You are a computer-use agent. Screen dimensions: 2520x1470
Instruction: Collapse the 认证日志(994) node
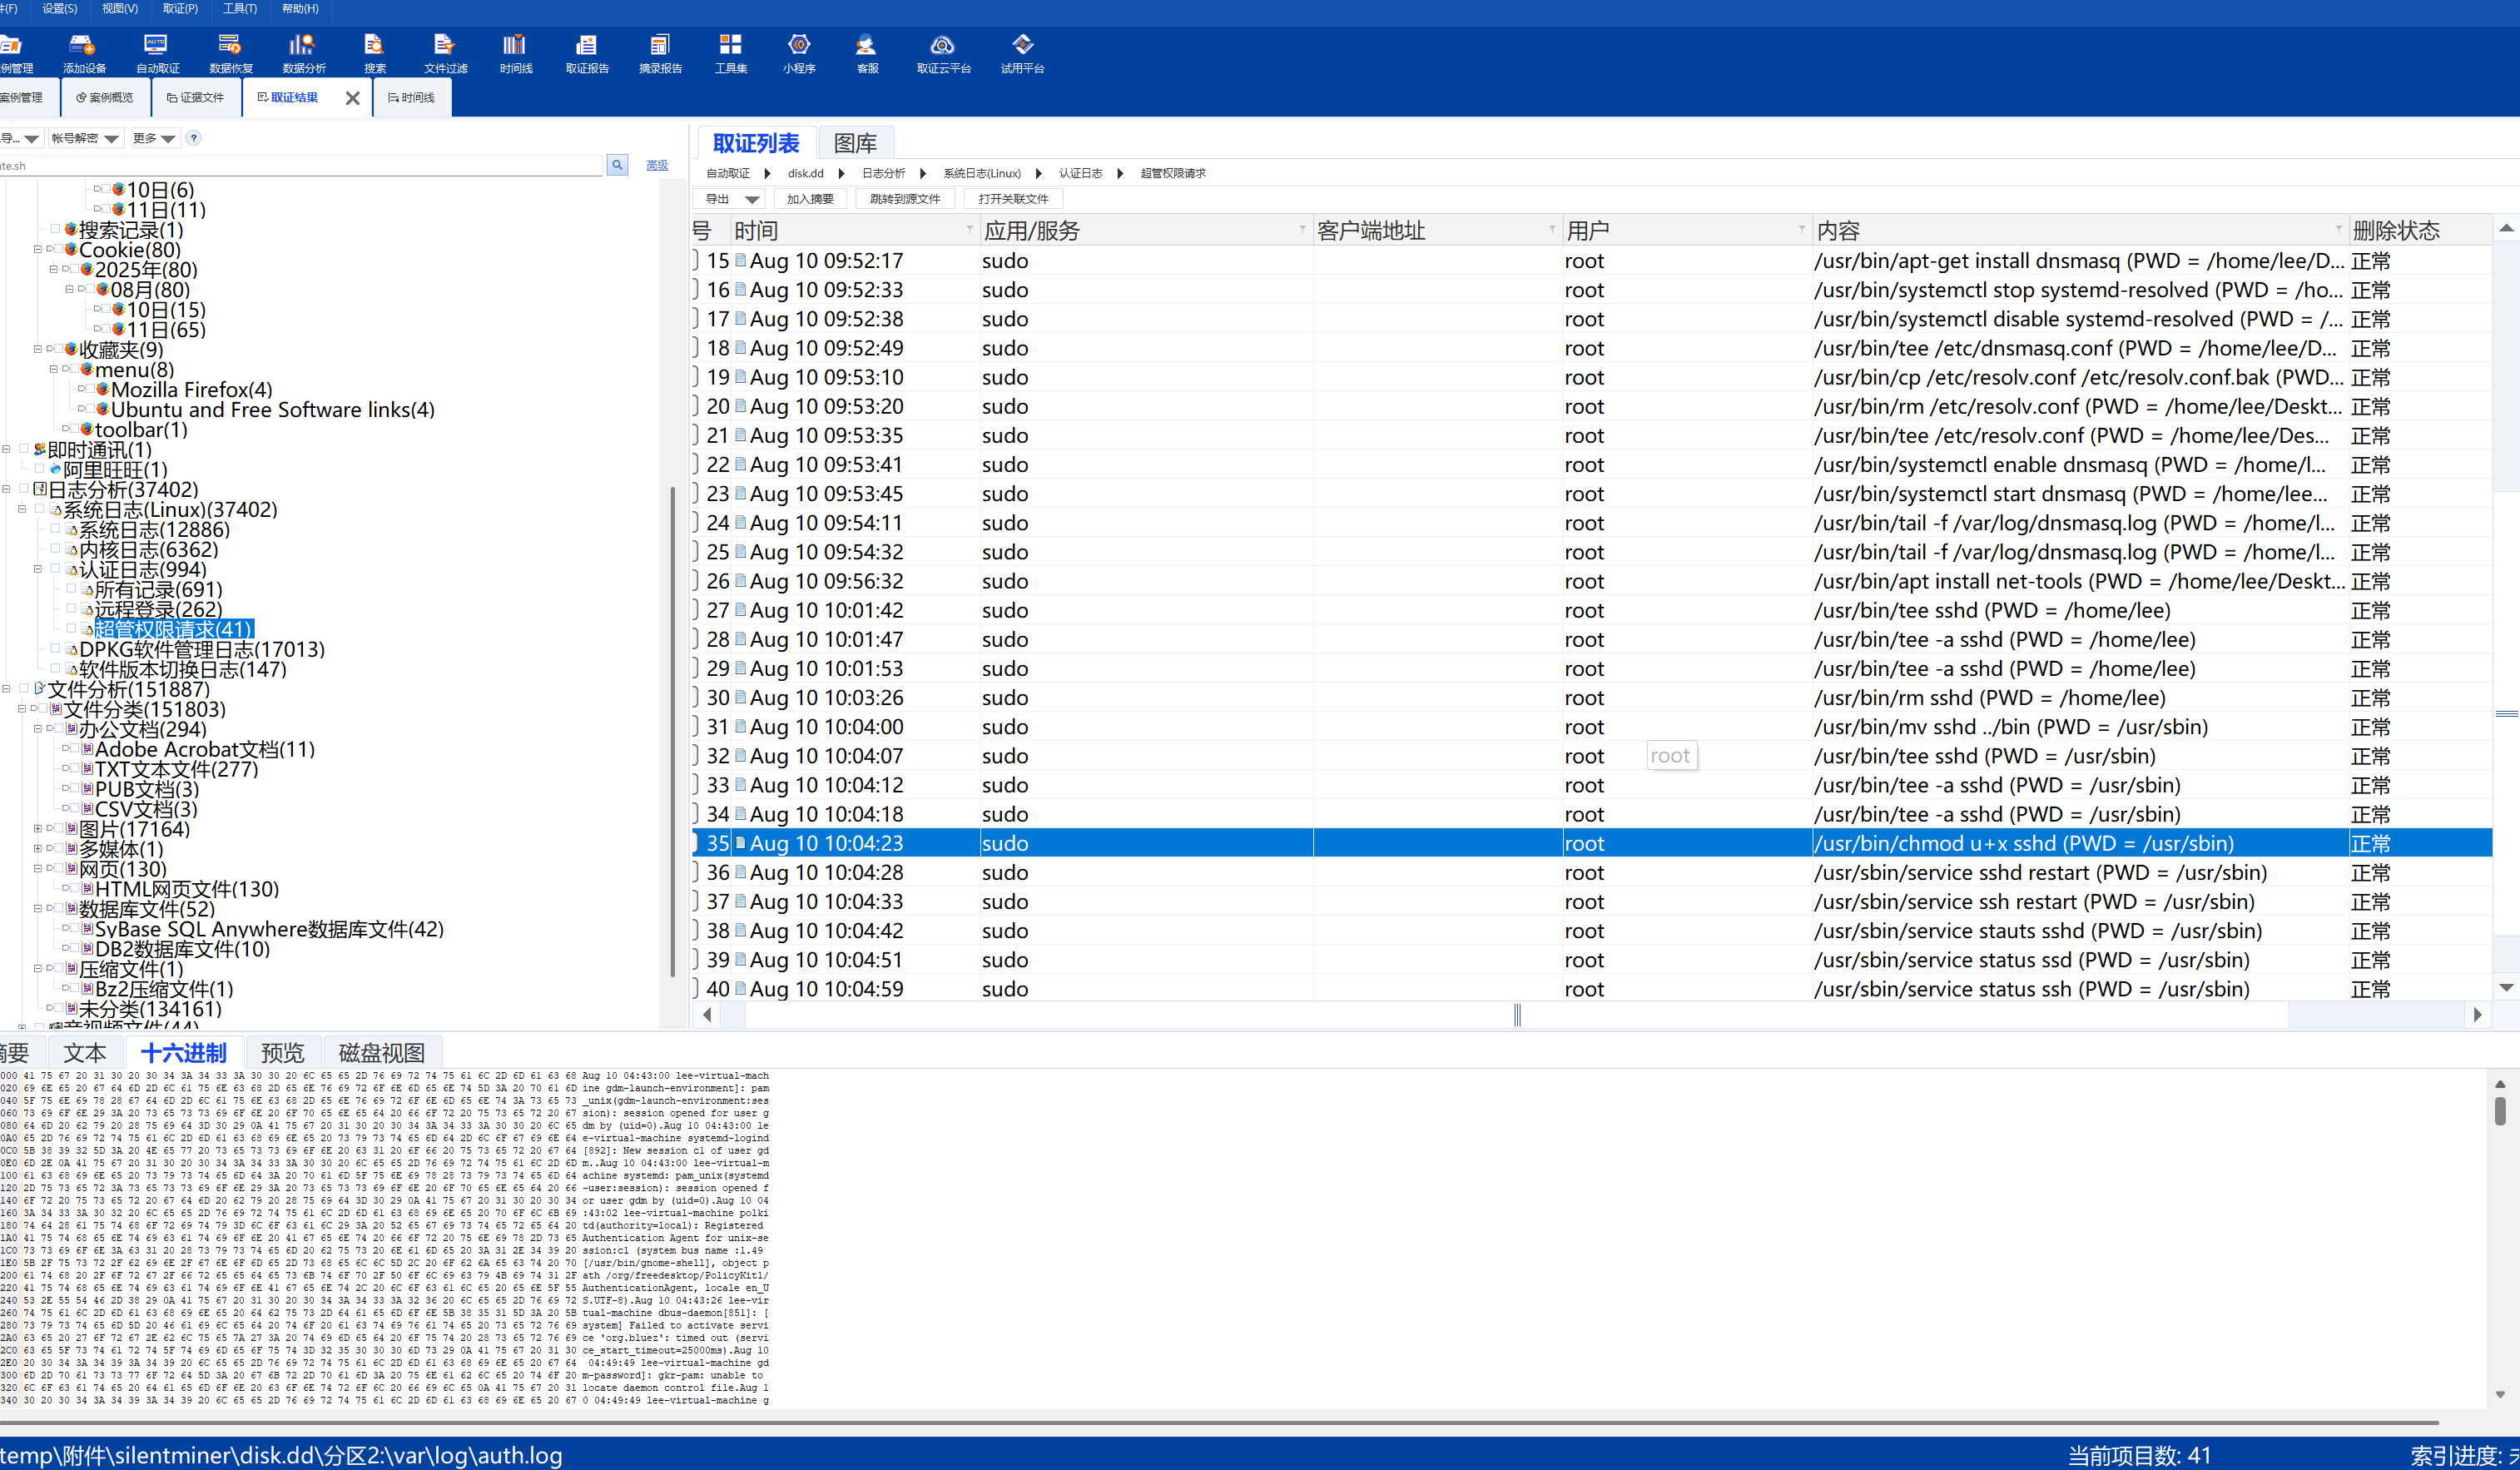click(38, 569)
